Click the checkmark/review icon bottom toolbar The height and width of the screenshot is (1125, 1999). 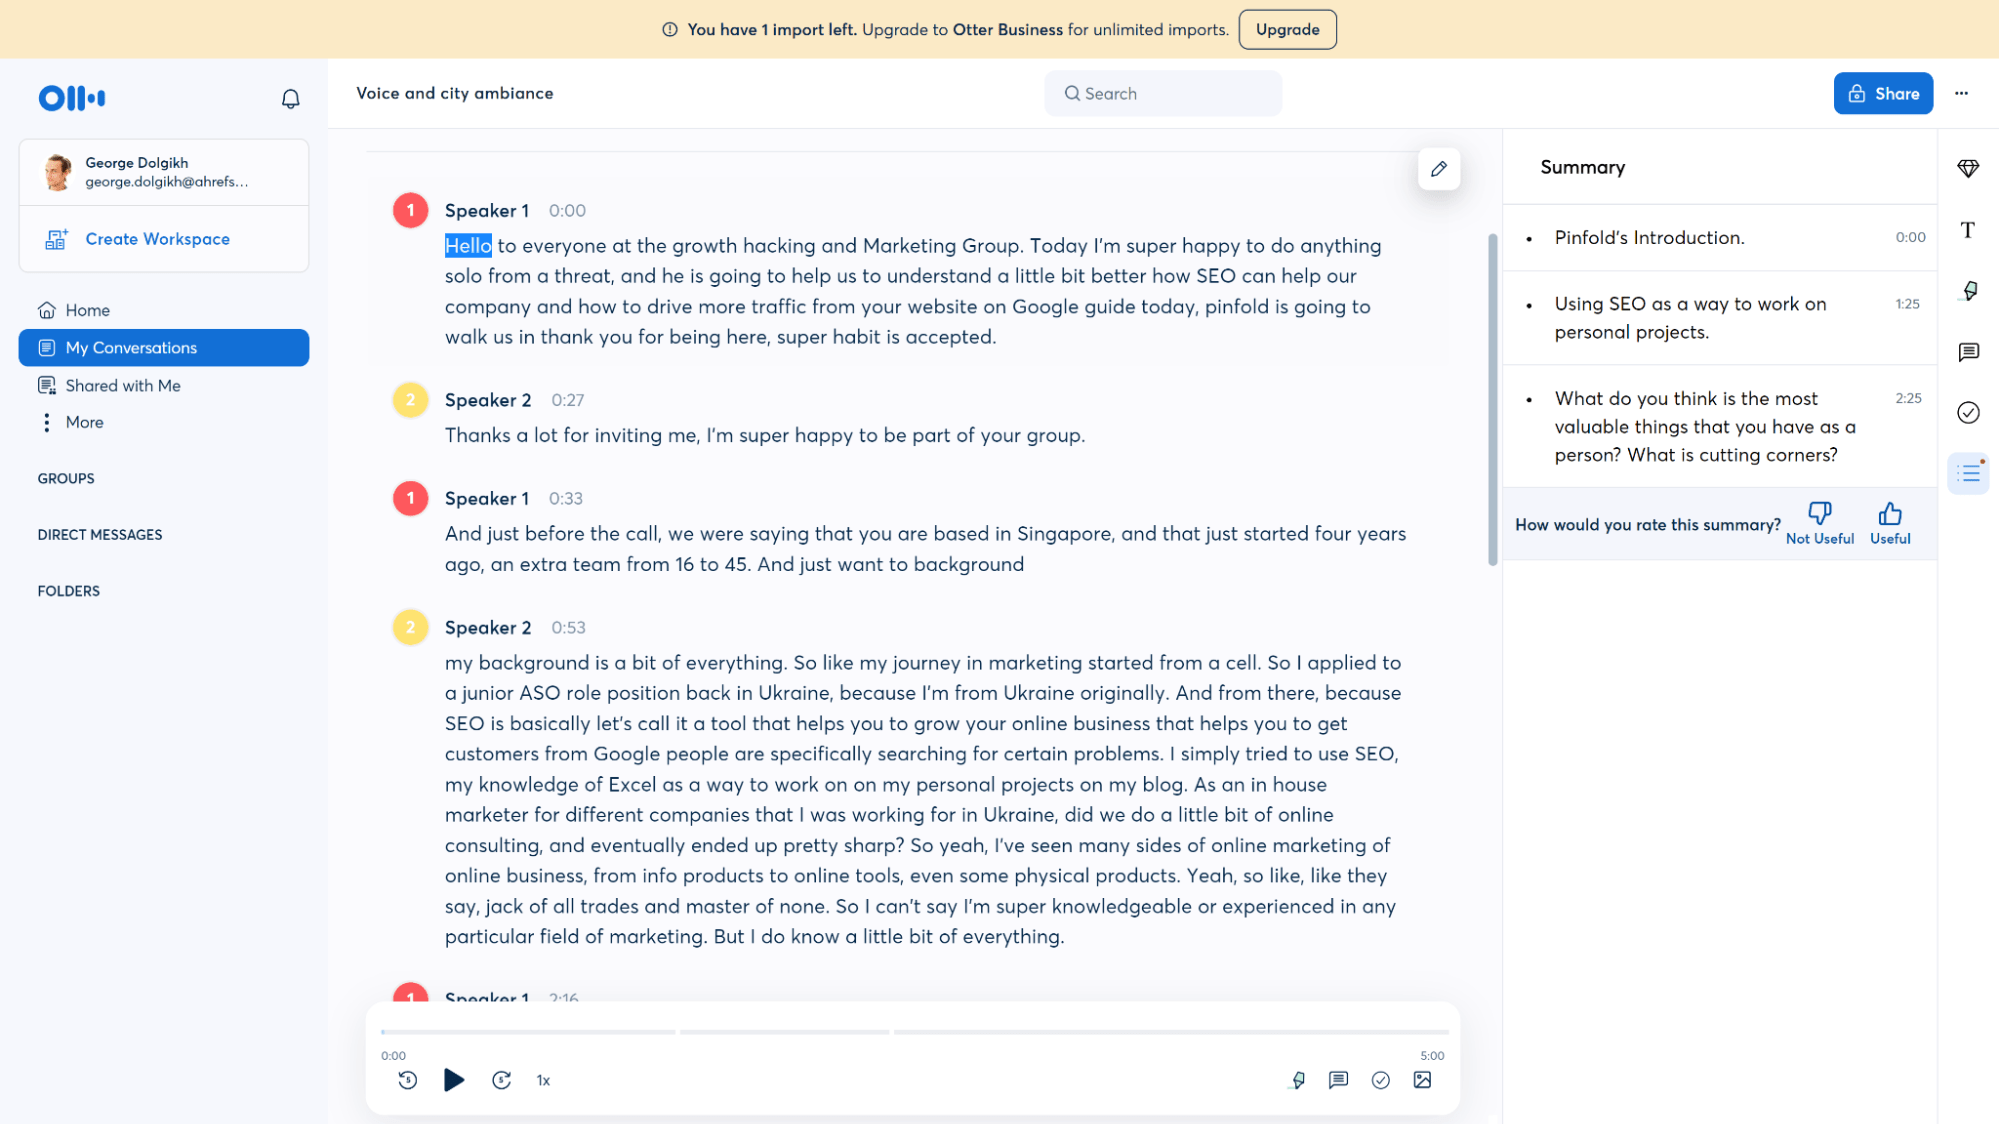tap(1381, 1080)
